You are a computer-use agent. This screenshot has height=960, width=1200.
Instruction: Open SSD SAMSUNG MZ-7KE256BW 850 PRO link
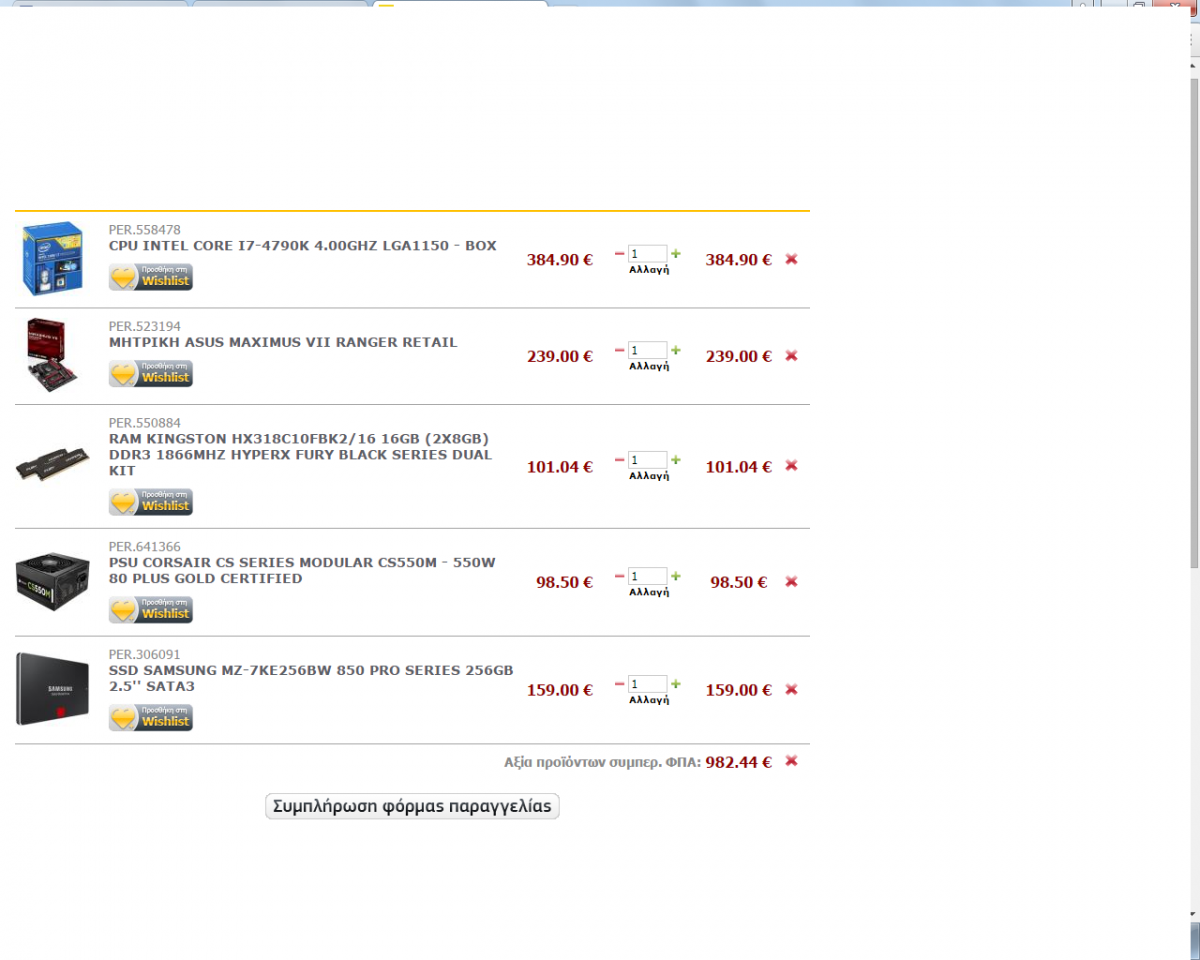[x=311, y=678]
